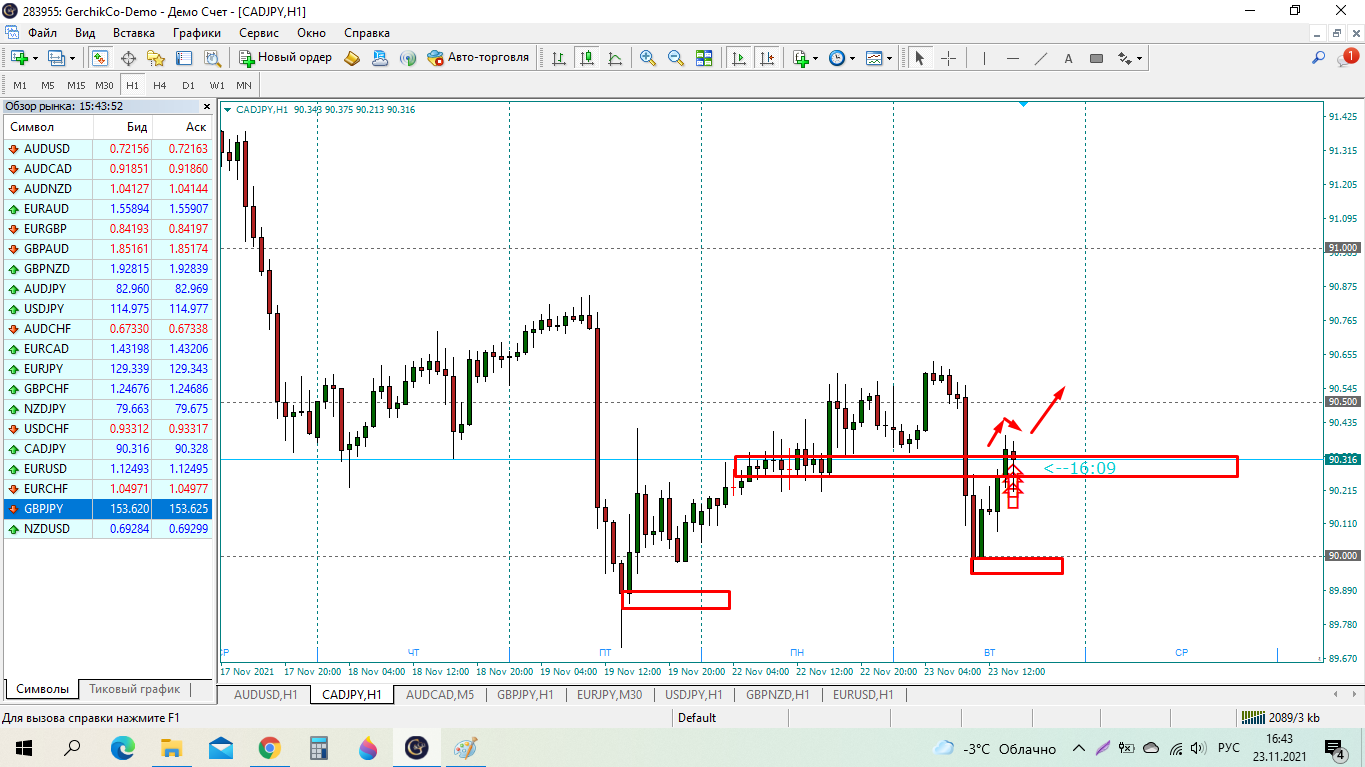Set the timeframe to H4
Image resolution: width=1365 pixels, height=767 pixels.
coord(160,85)
